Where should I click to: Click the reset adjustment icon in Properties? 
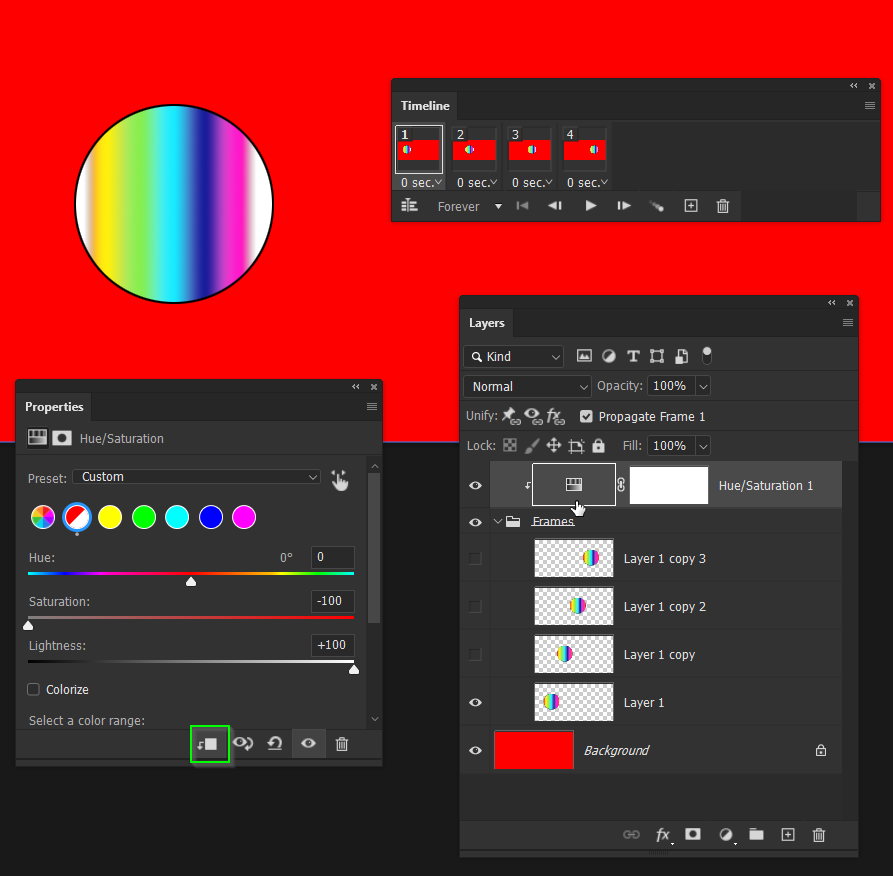pyautogui.click(x=275, y=744)
